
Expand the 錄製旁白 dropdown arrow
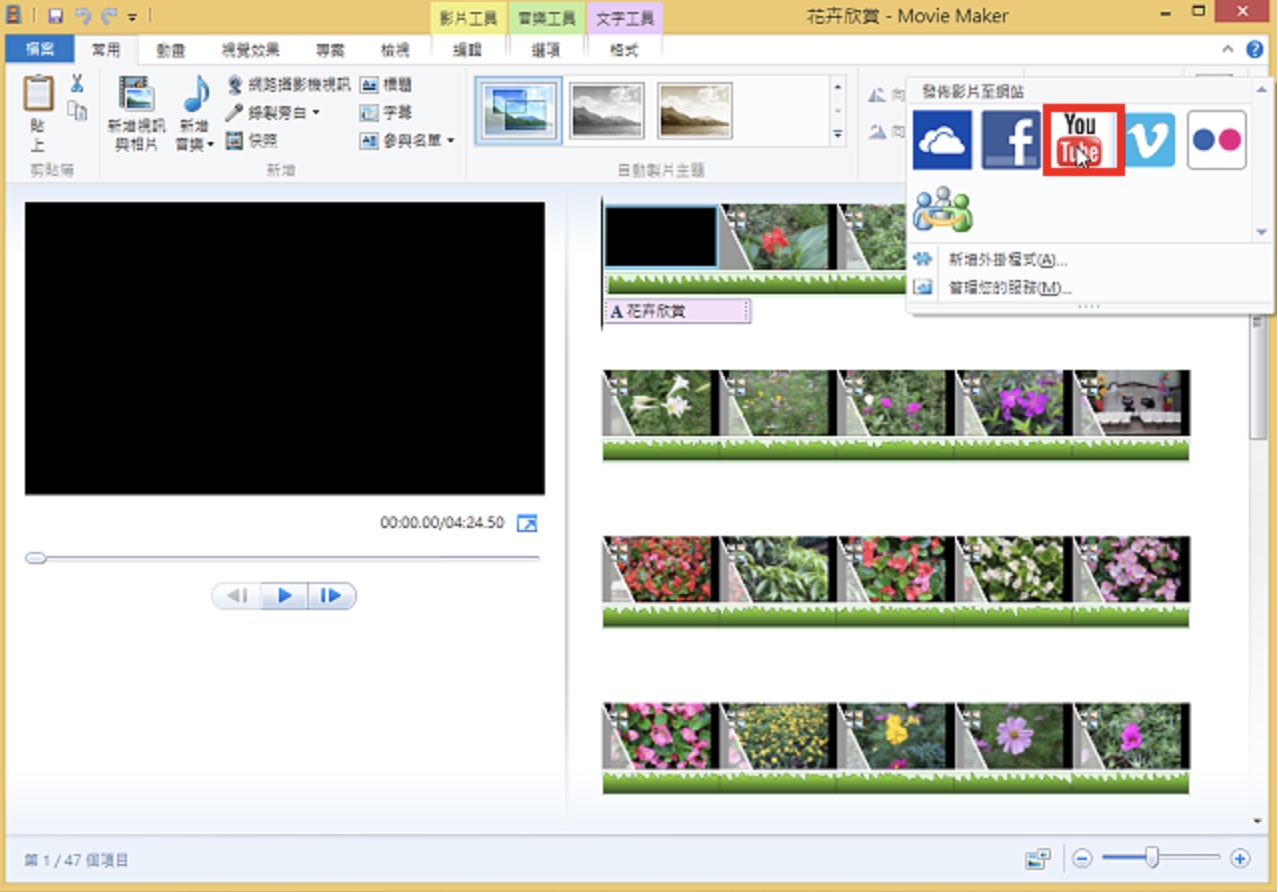(316, 112)
